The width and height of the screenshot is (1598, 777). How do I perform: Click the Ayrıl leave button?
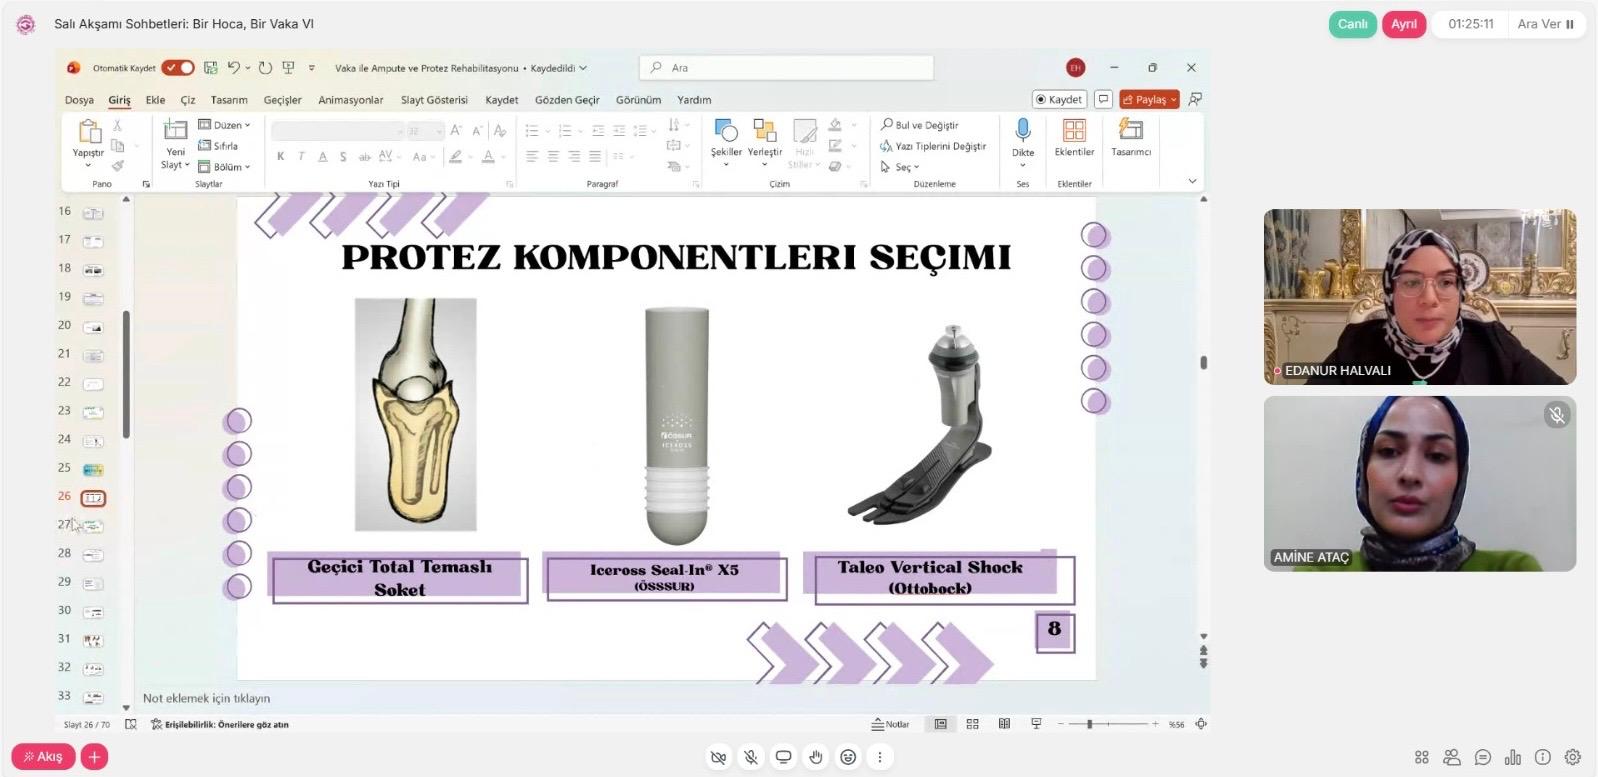tap(1403, 24)
